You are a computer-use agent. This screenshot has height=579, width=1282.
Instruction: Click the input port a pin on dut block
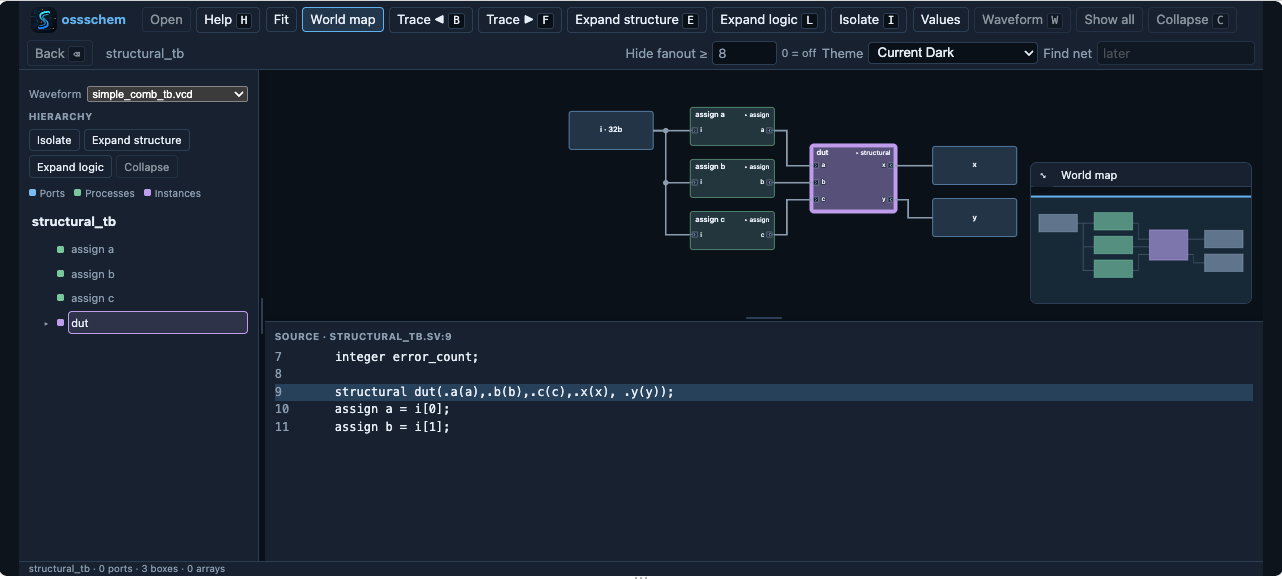coord(817,165)
